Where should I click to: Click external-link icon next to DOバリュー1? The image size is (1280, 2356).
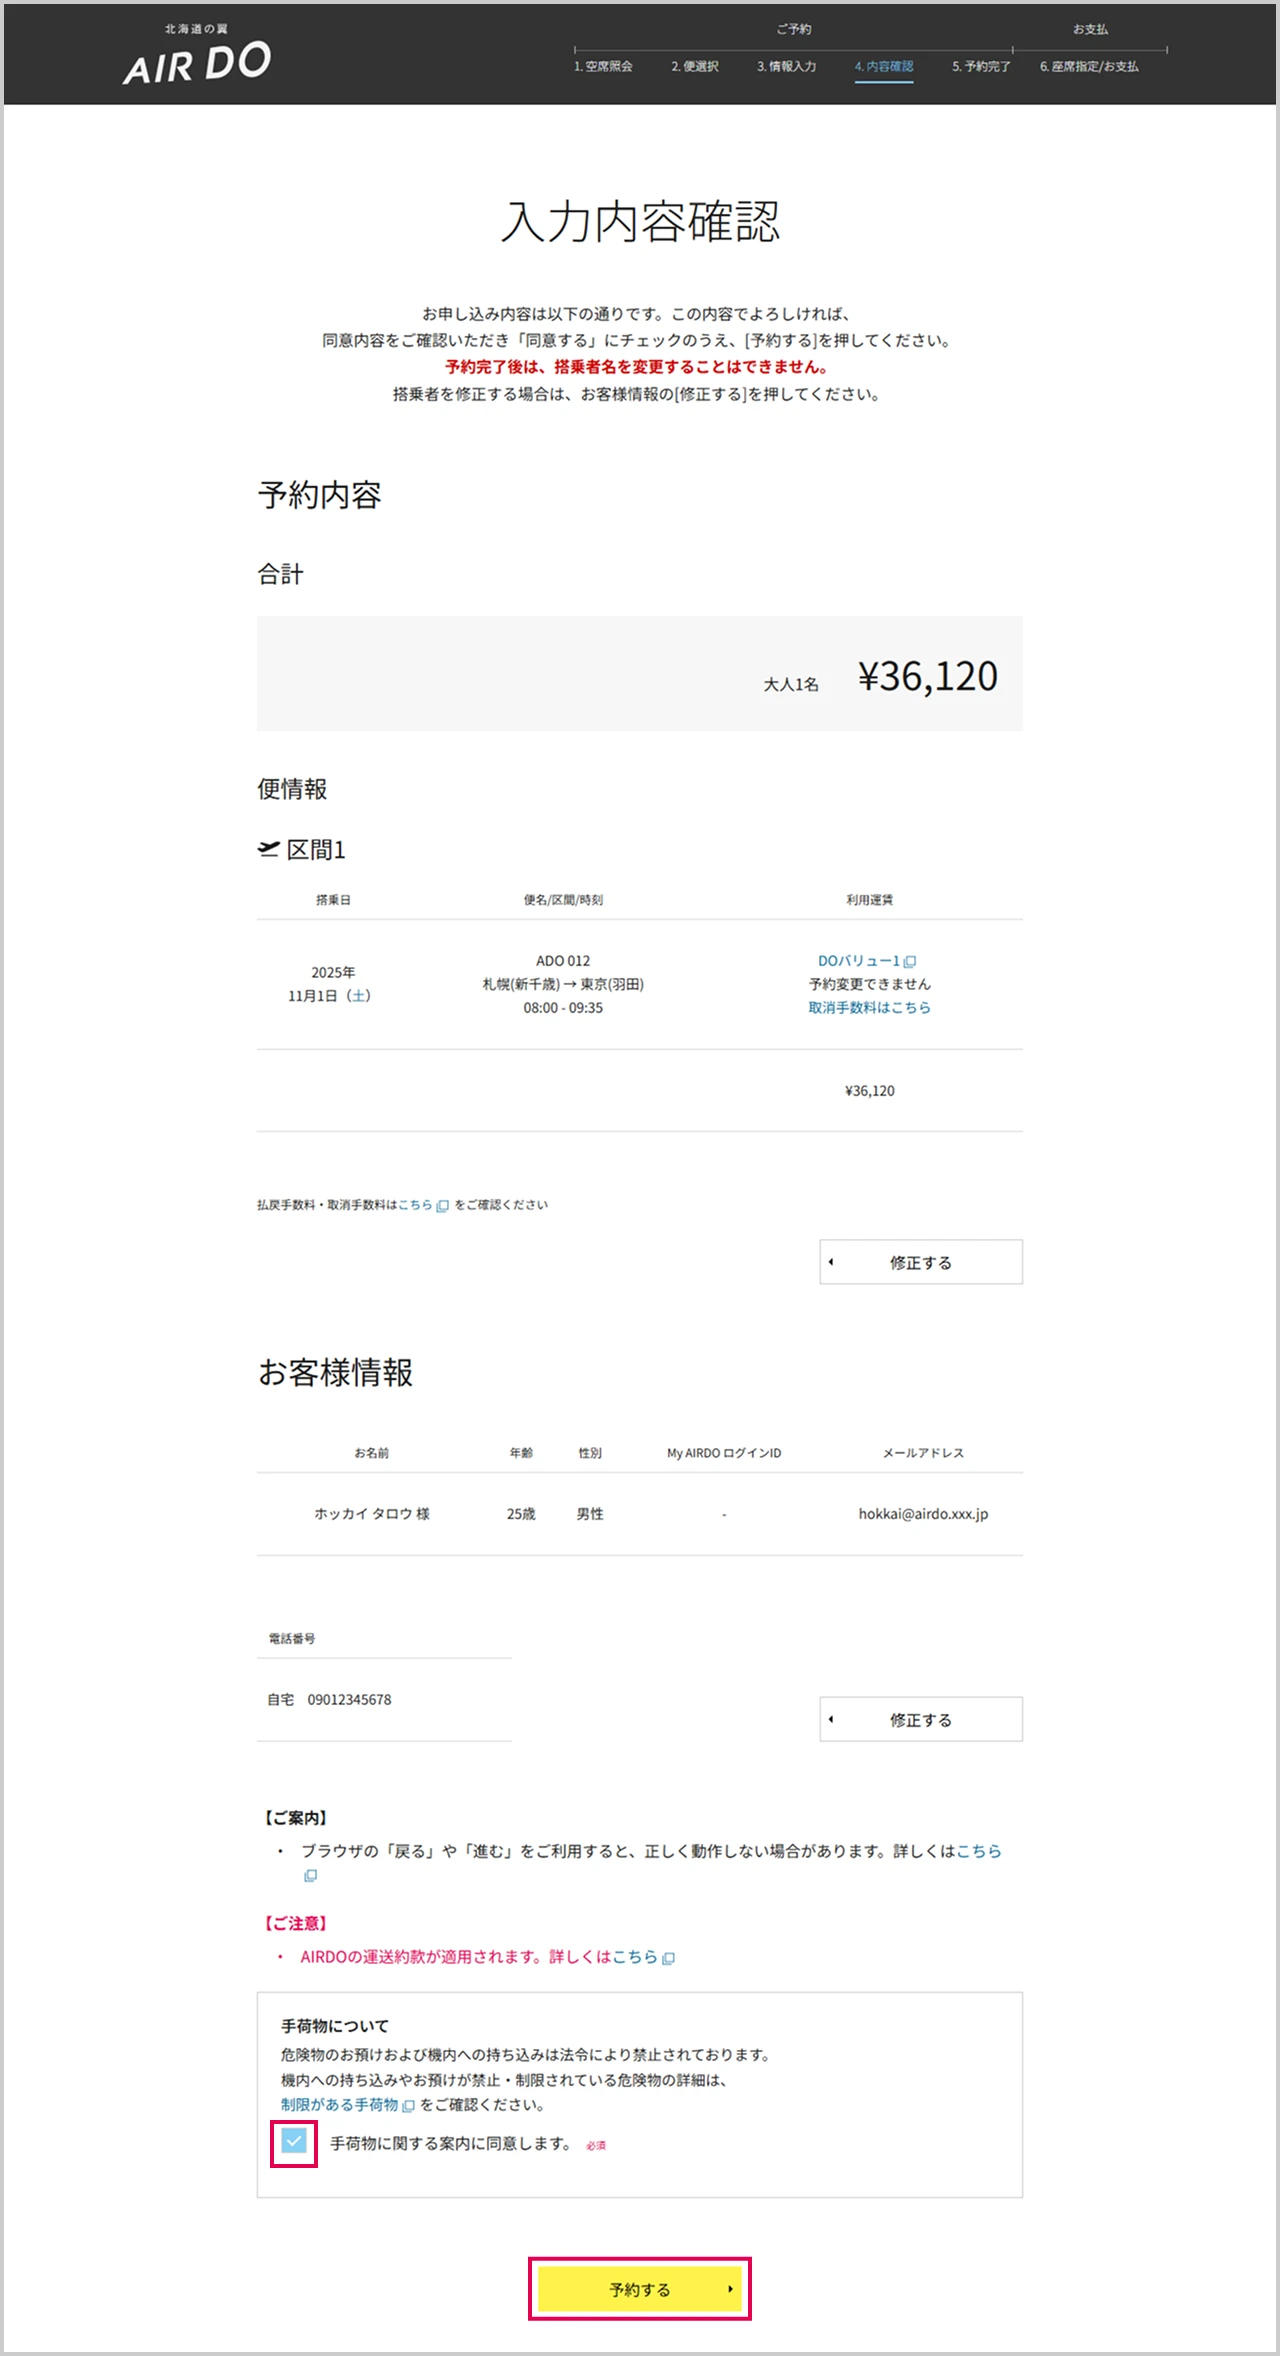910,961
